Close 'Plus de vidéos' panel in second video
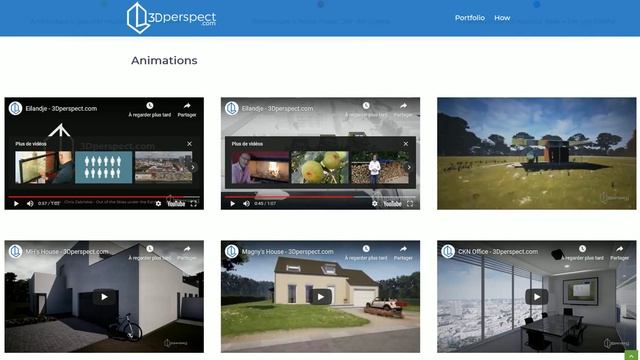 coord(406,144)
